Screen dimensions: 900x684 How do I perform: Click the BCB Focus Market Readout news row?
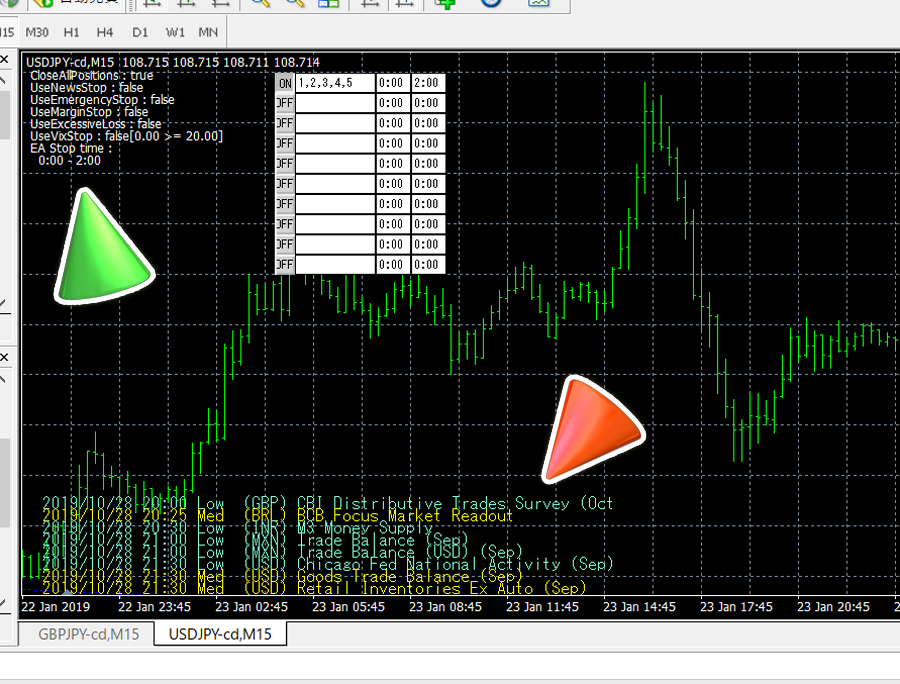point(277,516)
